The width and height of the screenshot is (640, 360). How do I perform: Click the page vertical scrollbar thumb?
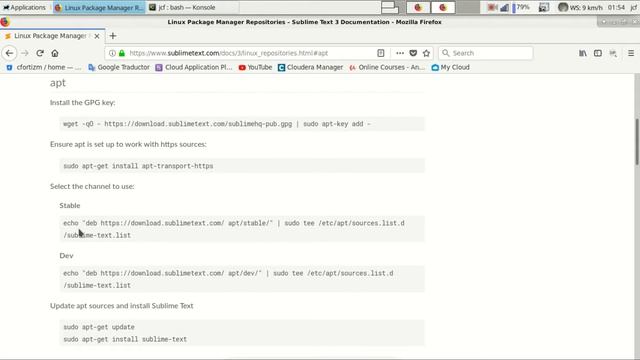tap(636, 142)
